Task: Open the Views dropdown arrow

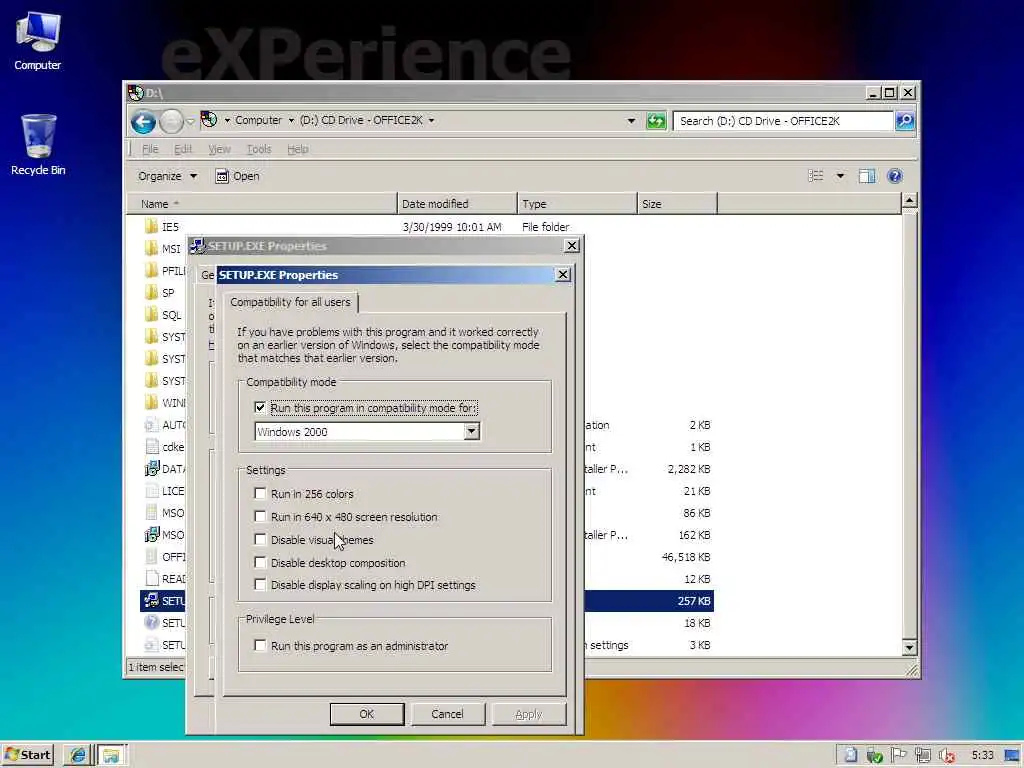Action: click(840, 176)
